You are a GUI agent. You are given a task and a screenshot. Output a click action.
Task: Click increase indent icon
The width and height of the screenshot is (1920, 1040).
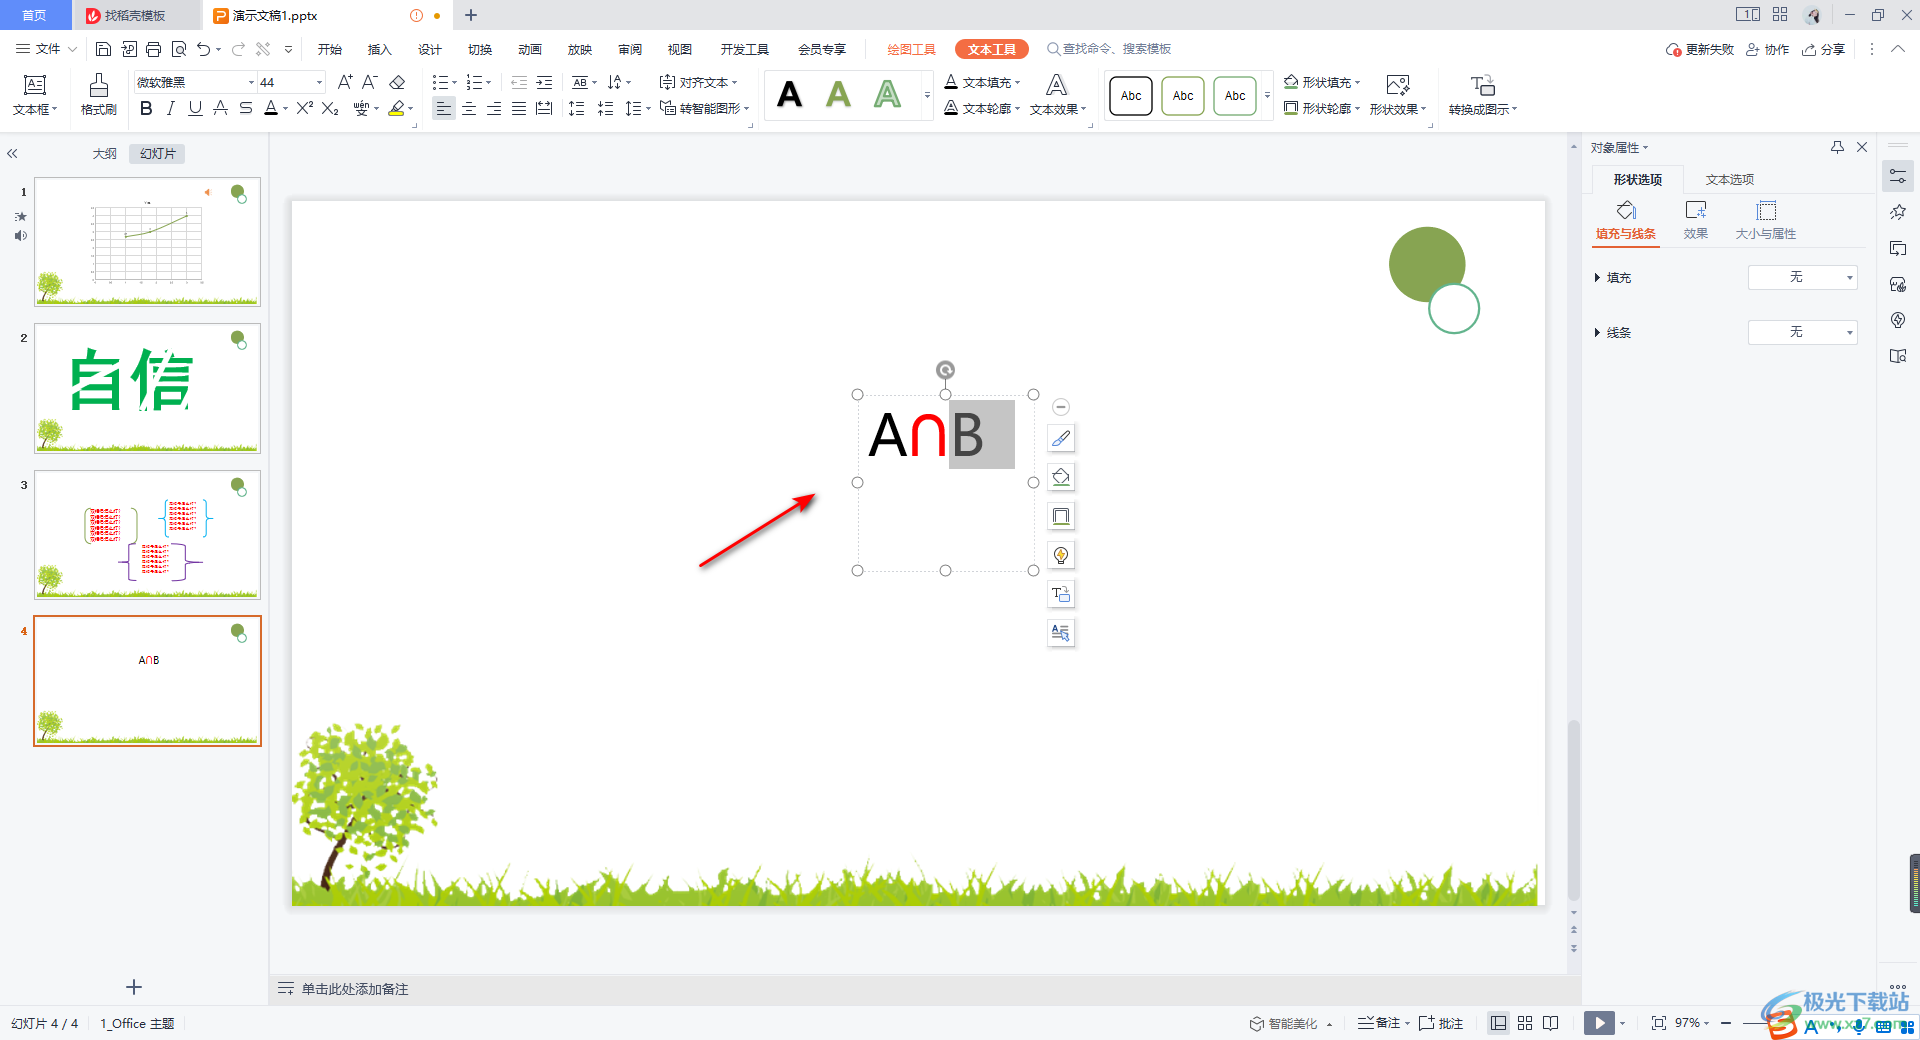click(x=544, y=82)
